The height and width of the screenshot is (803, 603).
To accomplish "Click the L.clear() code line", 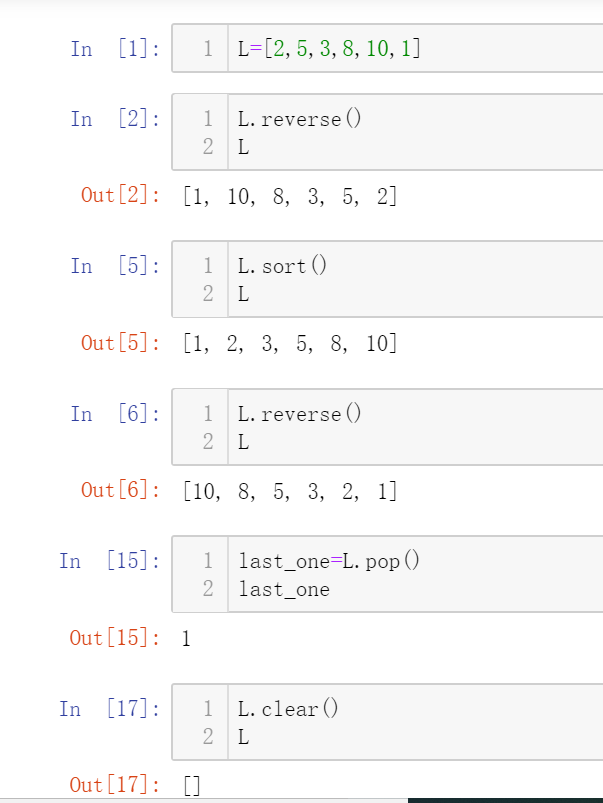I will [x=289, y=709].
